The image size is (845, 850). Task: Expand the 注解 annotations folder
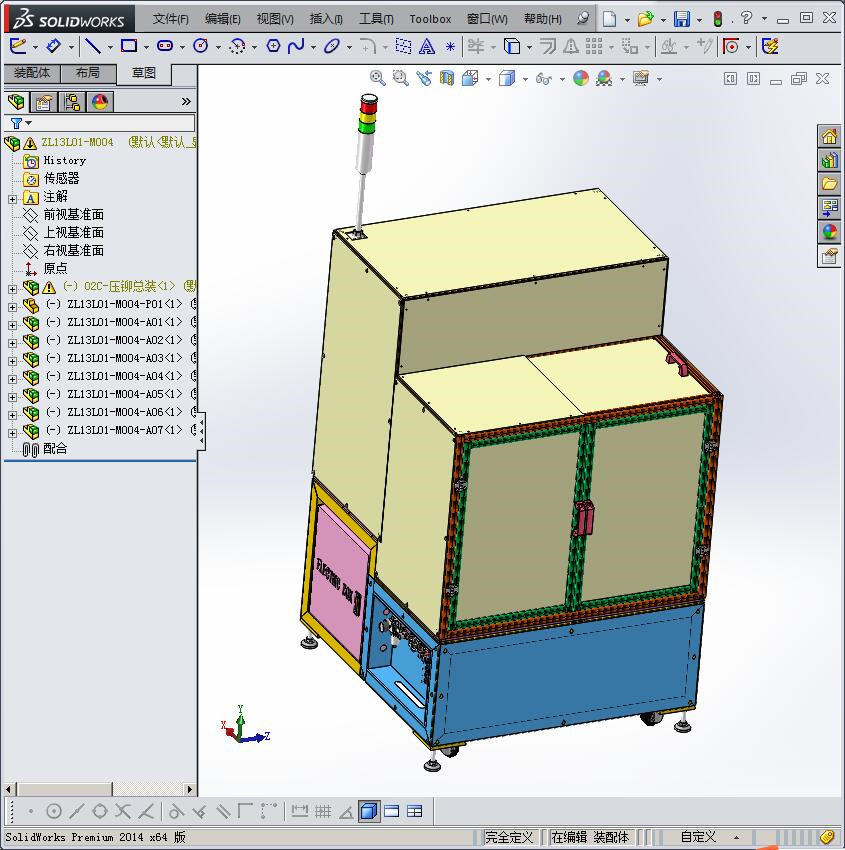[x=12, y=199]
